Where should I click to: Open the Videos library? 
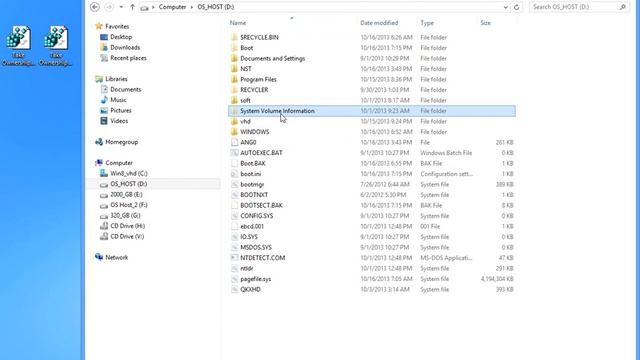(x=119, y=121)
